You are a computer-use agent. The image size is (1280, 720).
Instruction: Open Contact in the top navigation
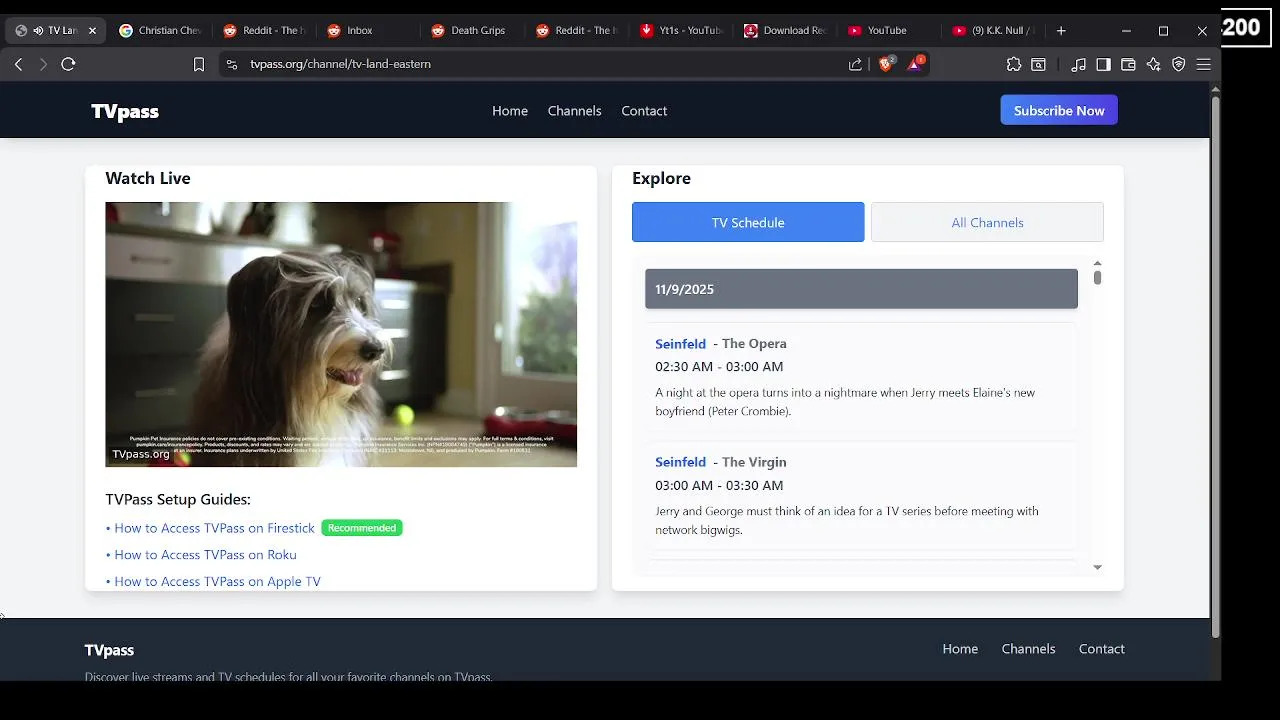tap(644, 111)
